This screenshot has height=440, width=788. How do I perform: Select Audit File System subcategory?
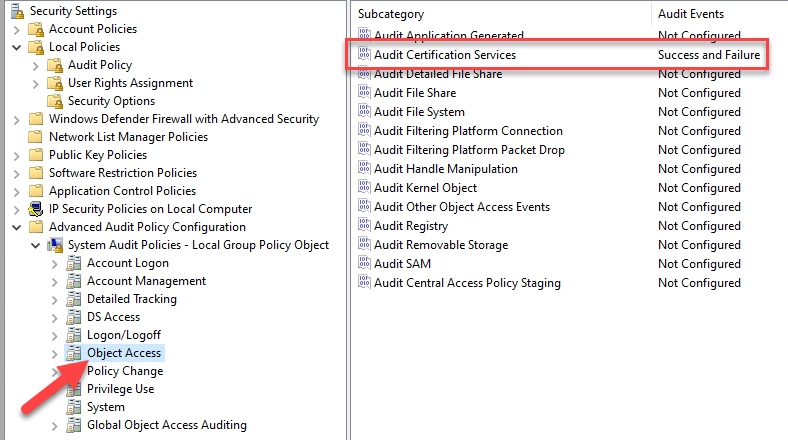click(x=419, y=112)
